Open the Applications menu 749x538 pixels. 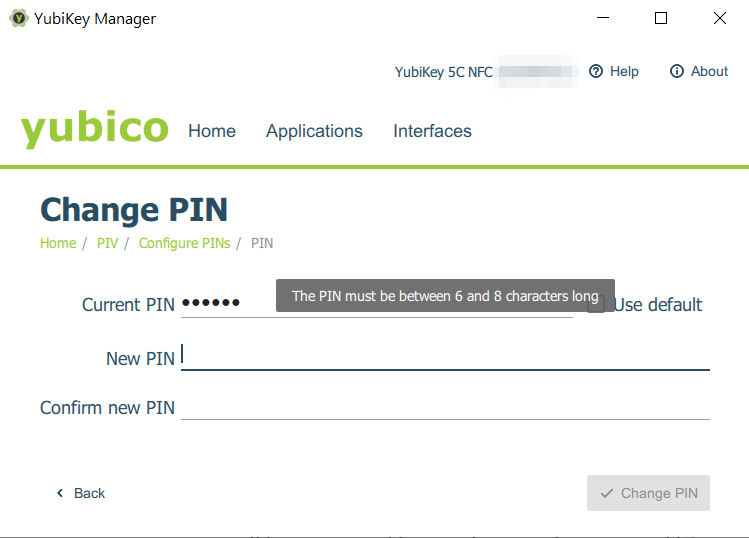tap(314, 131)
